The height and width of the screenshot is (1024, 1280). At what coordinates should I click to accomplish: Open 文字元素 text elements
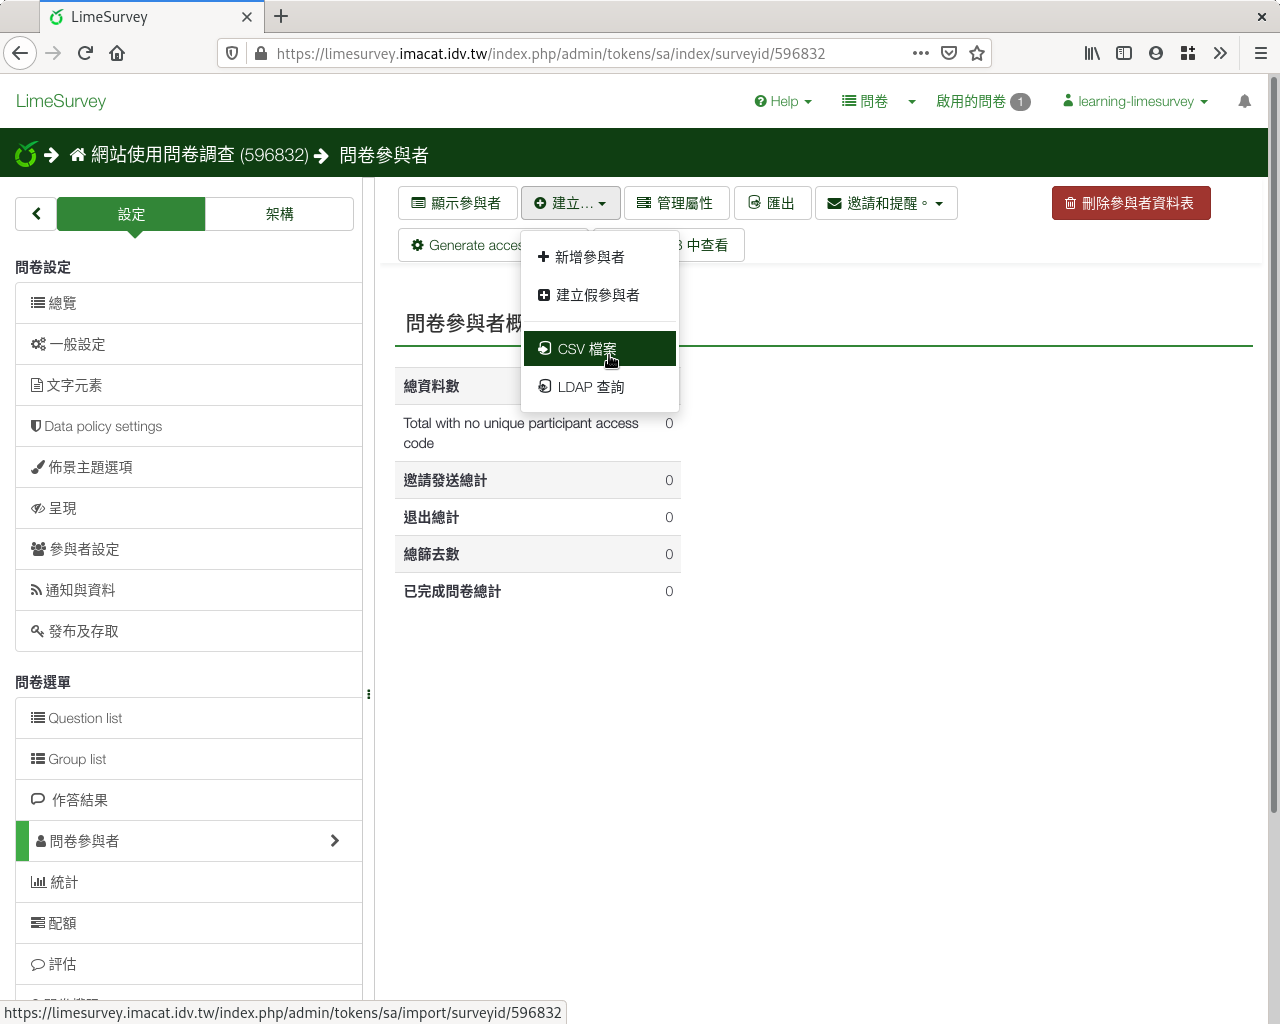coord(189,385)
